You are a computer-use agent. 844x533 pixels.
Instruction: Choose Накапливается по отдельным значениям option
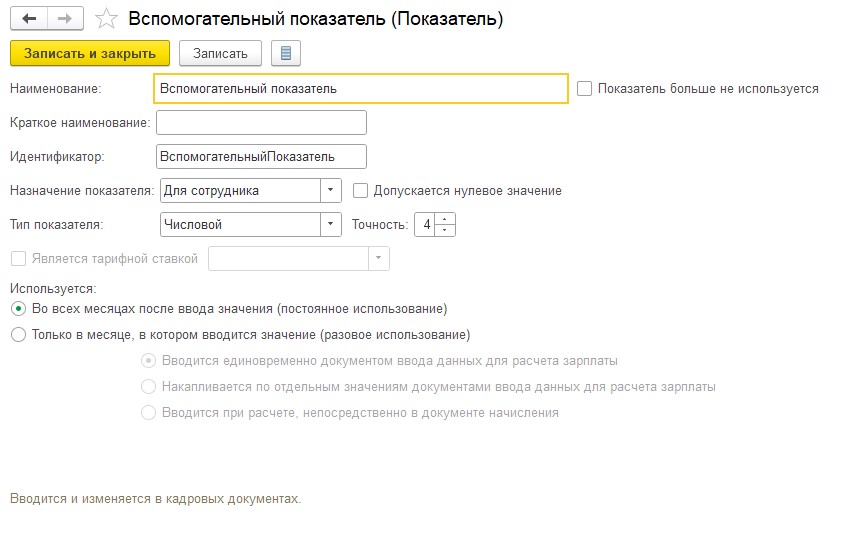click(148, 387)
